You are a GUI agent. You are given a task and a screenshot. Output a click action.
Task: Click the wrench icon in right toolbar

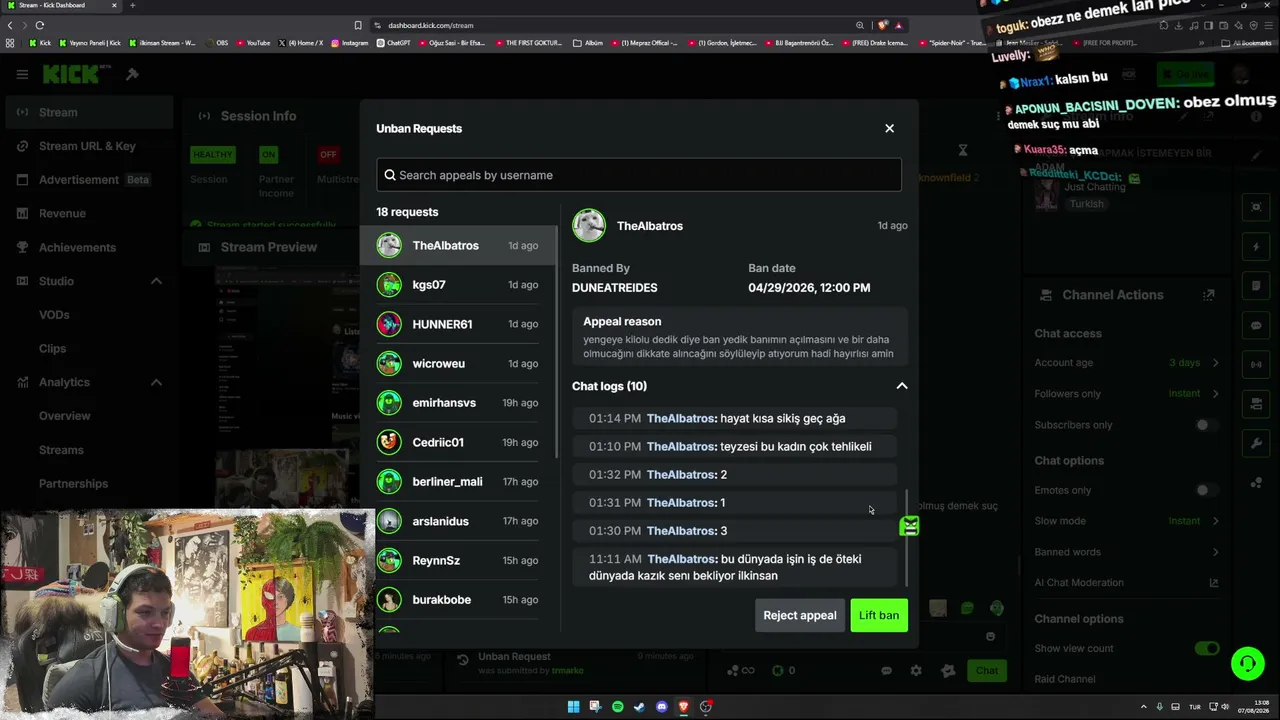[x=1257, y=443]
